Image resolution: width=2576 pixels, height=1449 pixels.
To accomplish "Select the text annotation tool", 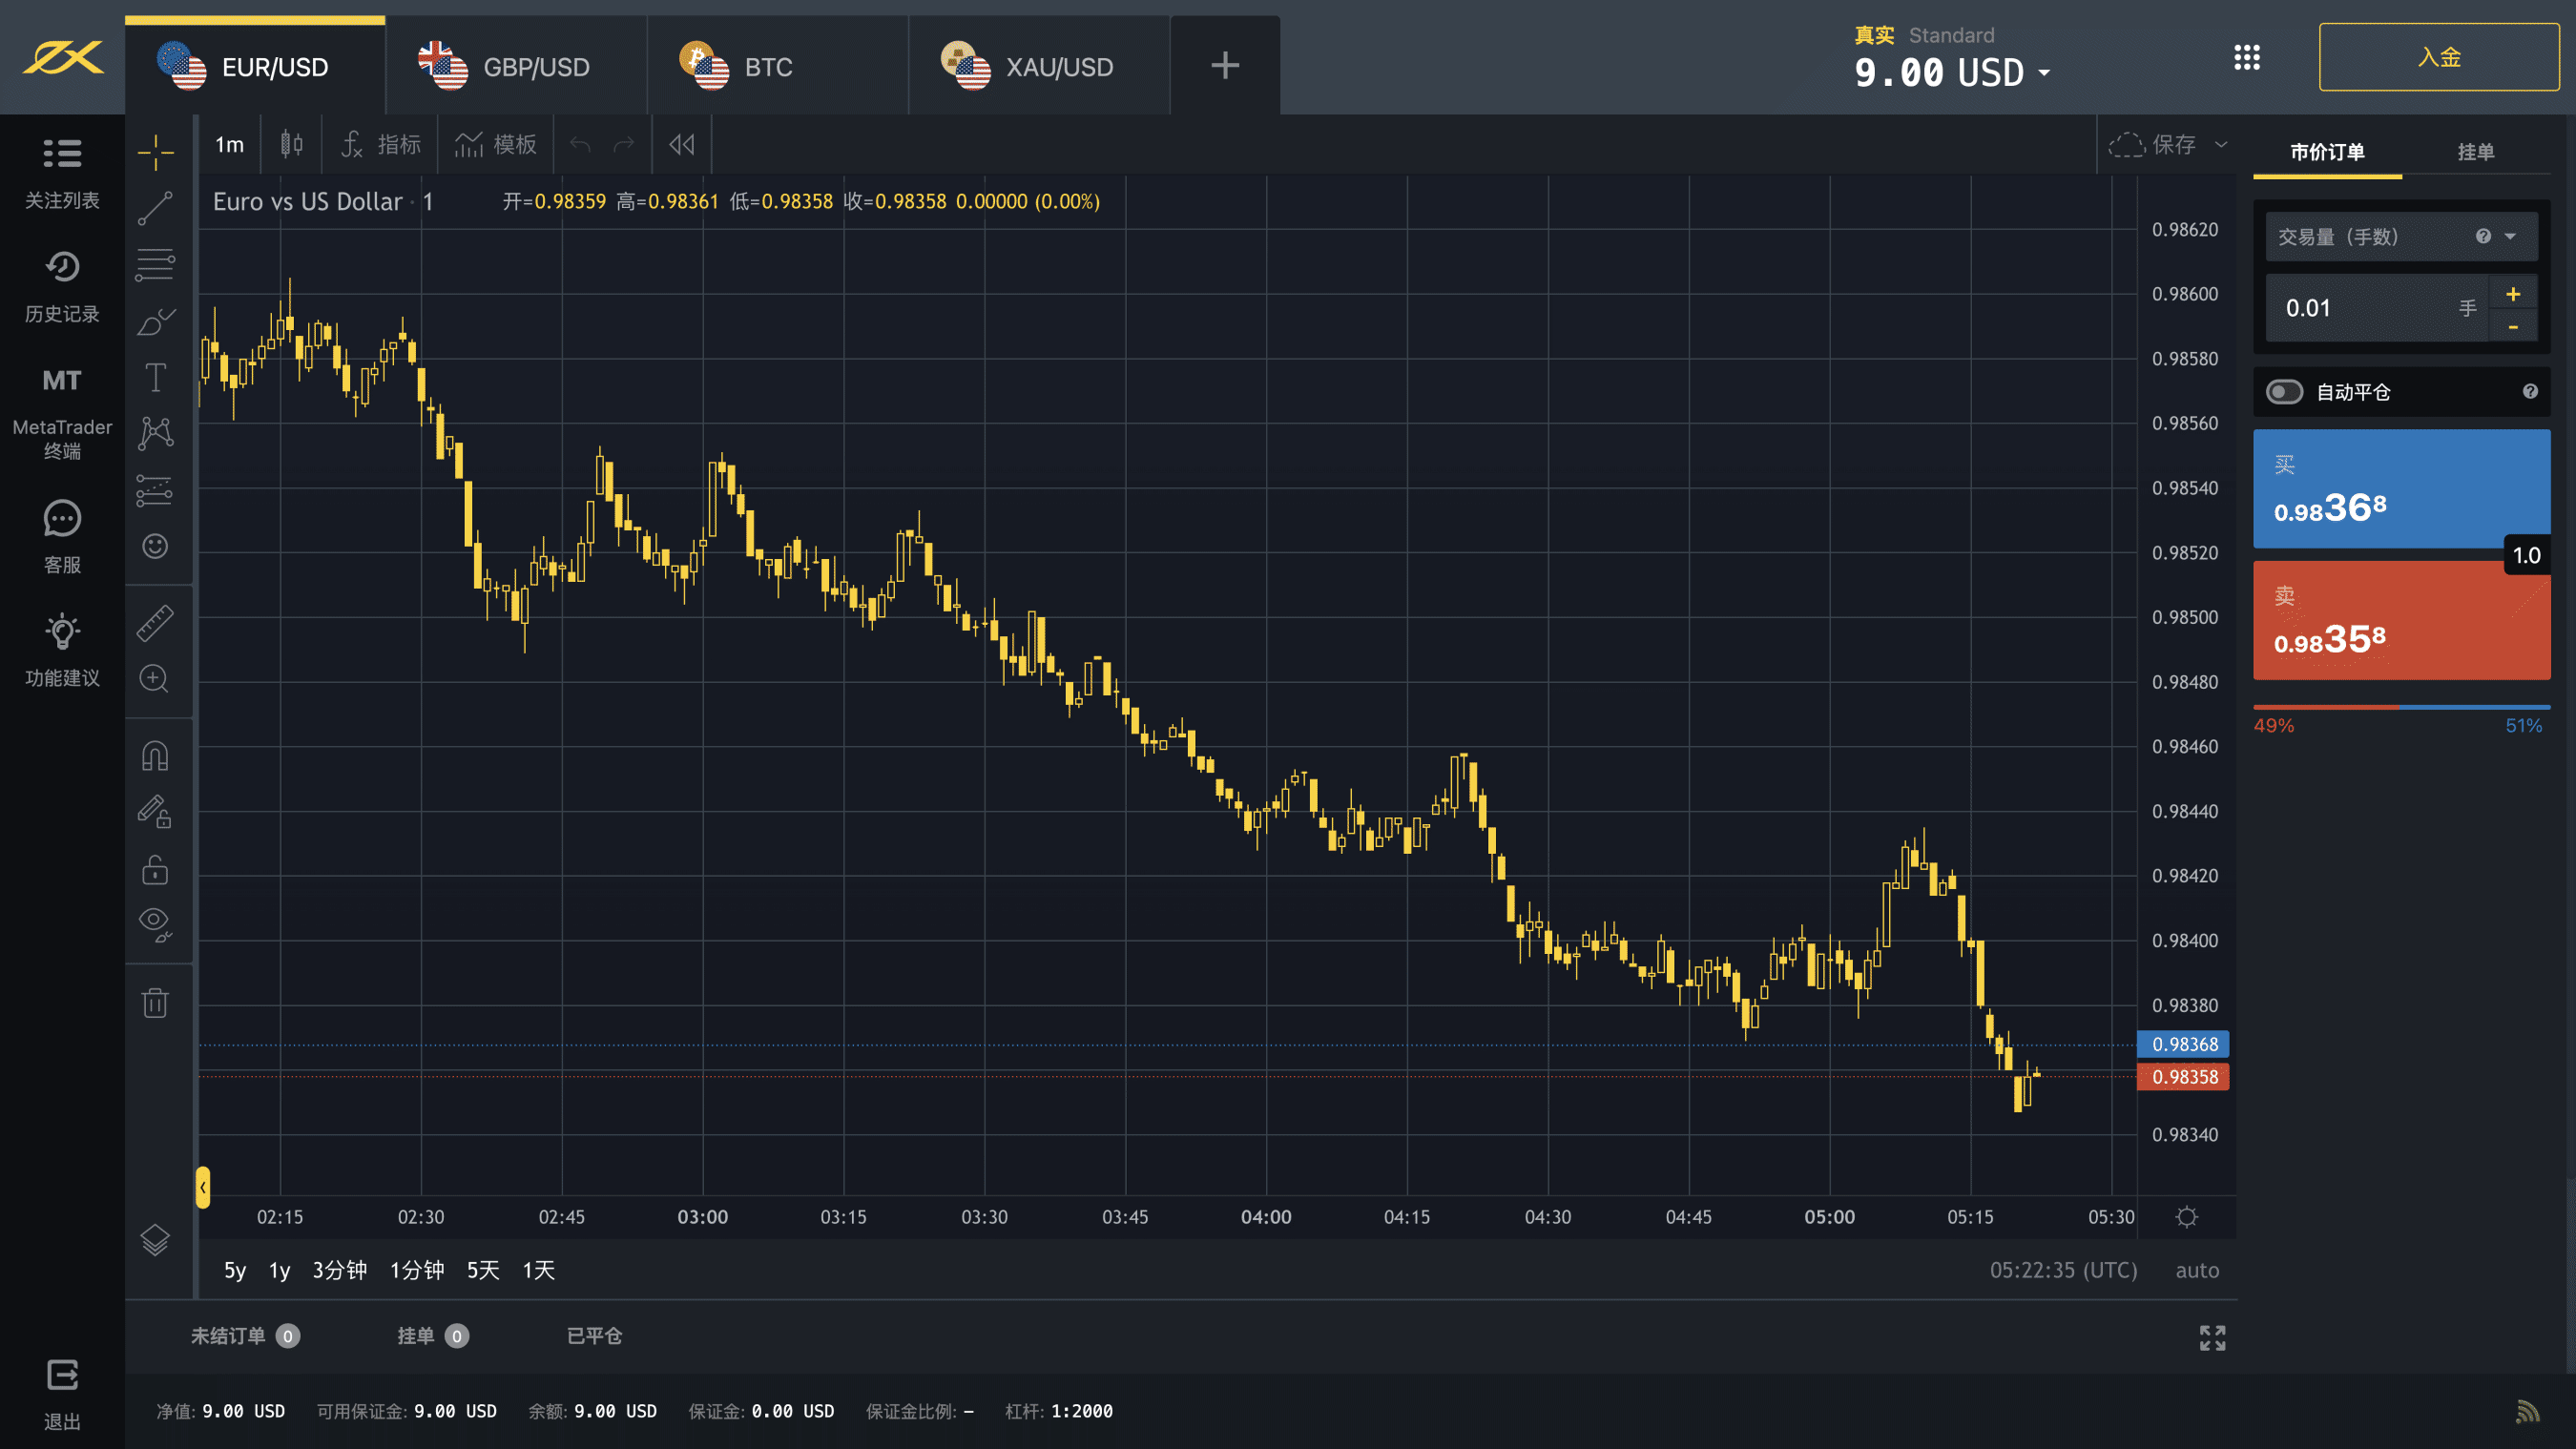I will pos(155,378).
